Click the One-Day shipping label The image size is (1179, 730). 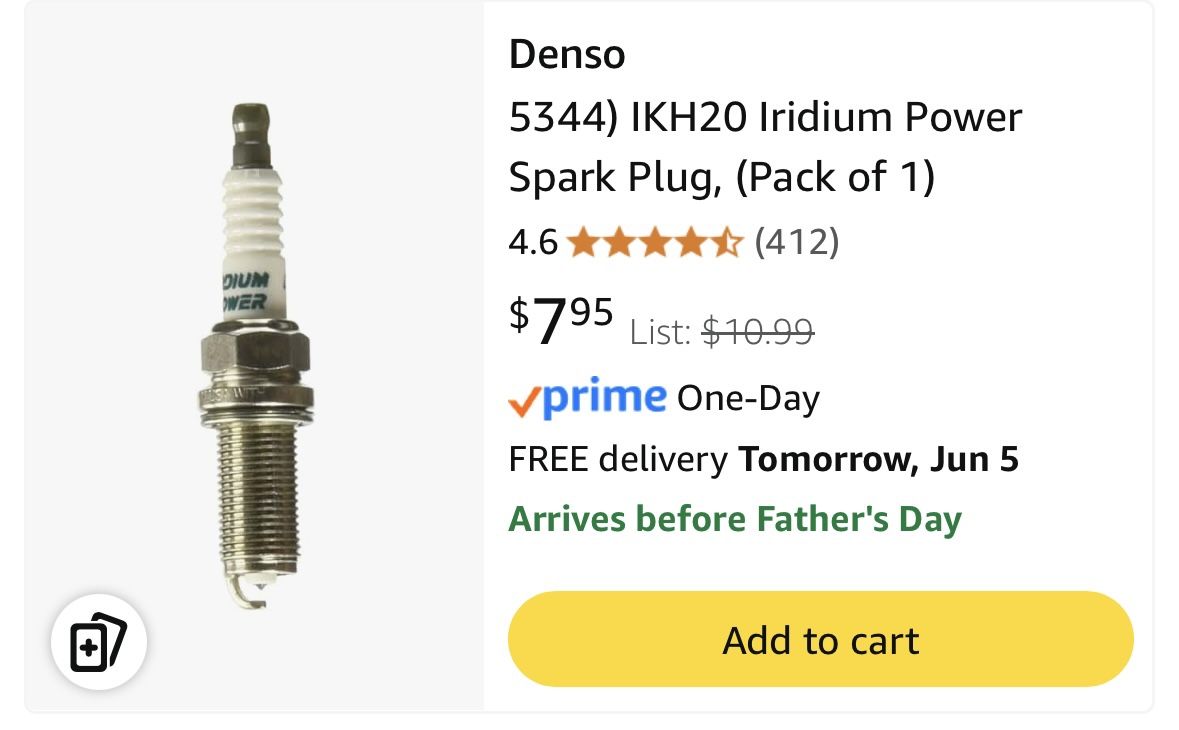[748, 398]
